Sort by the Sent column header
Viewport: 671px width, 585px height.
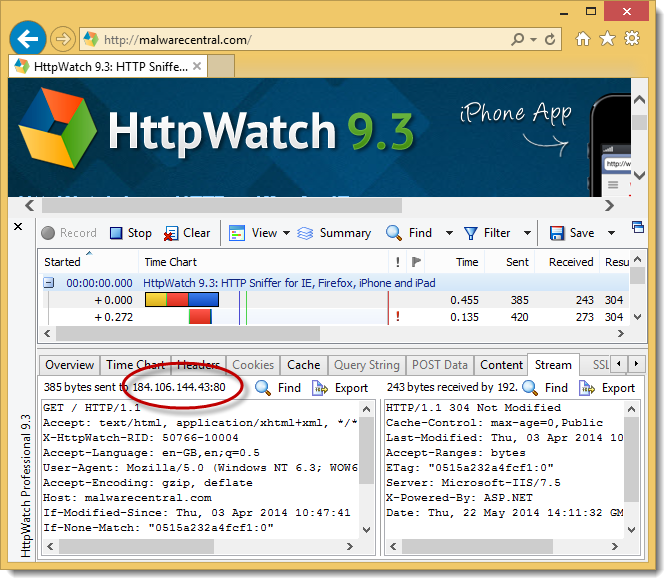(509, 262)
